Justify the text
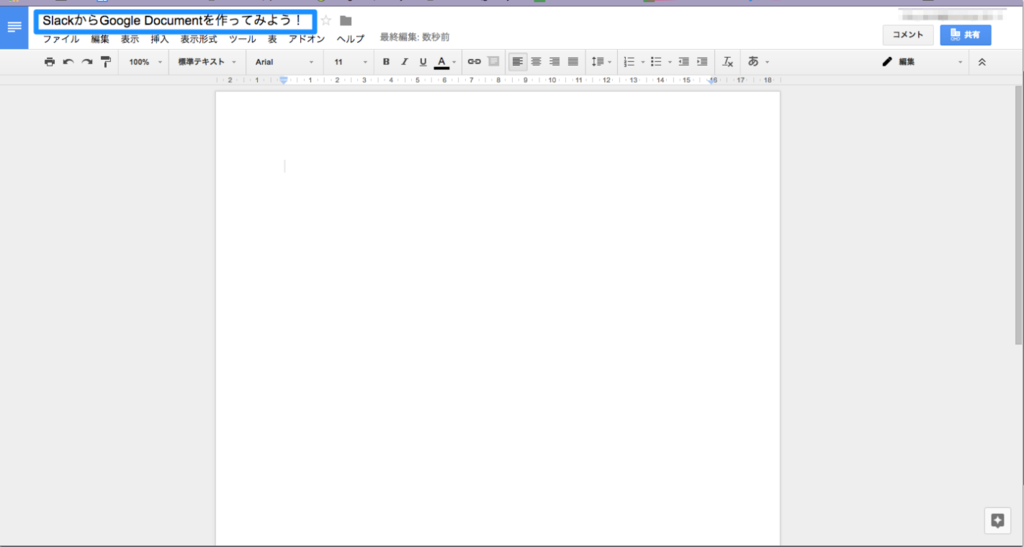The width and height of the screenshot is (1024, 547). [x=573, y=62]
